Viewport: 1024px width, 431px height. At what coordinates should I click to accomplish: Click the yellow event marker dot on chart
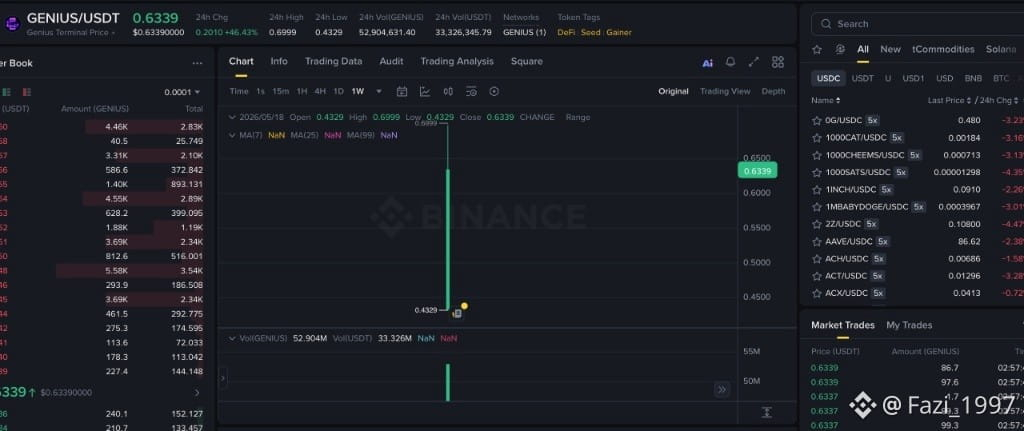pyautogui.click(x=464, y=306)
